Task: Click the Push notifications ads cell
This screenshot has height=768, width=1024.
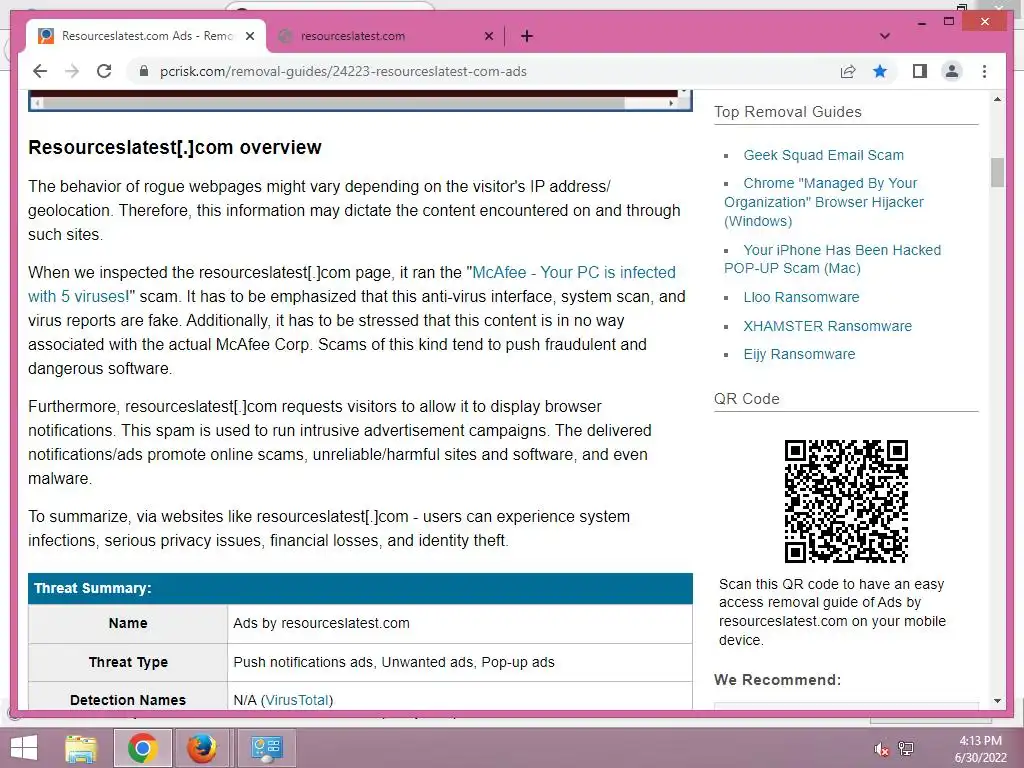Action: [460, 662]
